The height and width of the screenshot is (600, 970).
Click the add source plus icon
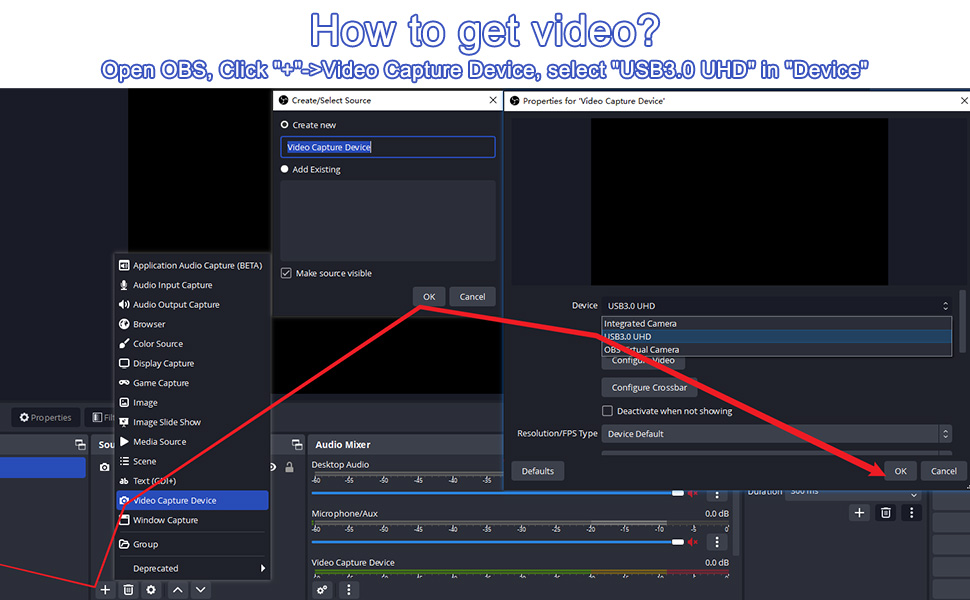pyautogui.click(x=104, y=590)
